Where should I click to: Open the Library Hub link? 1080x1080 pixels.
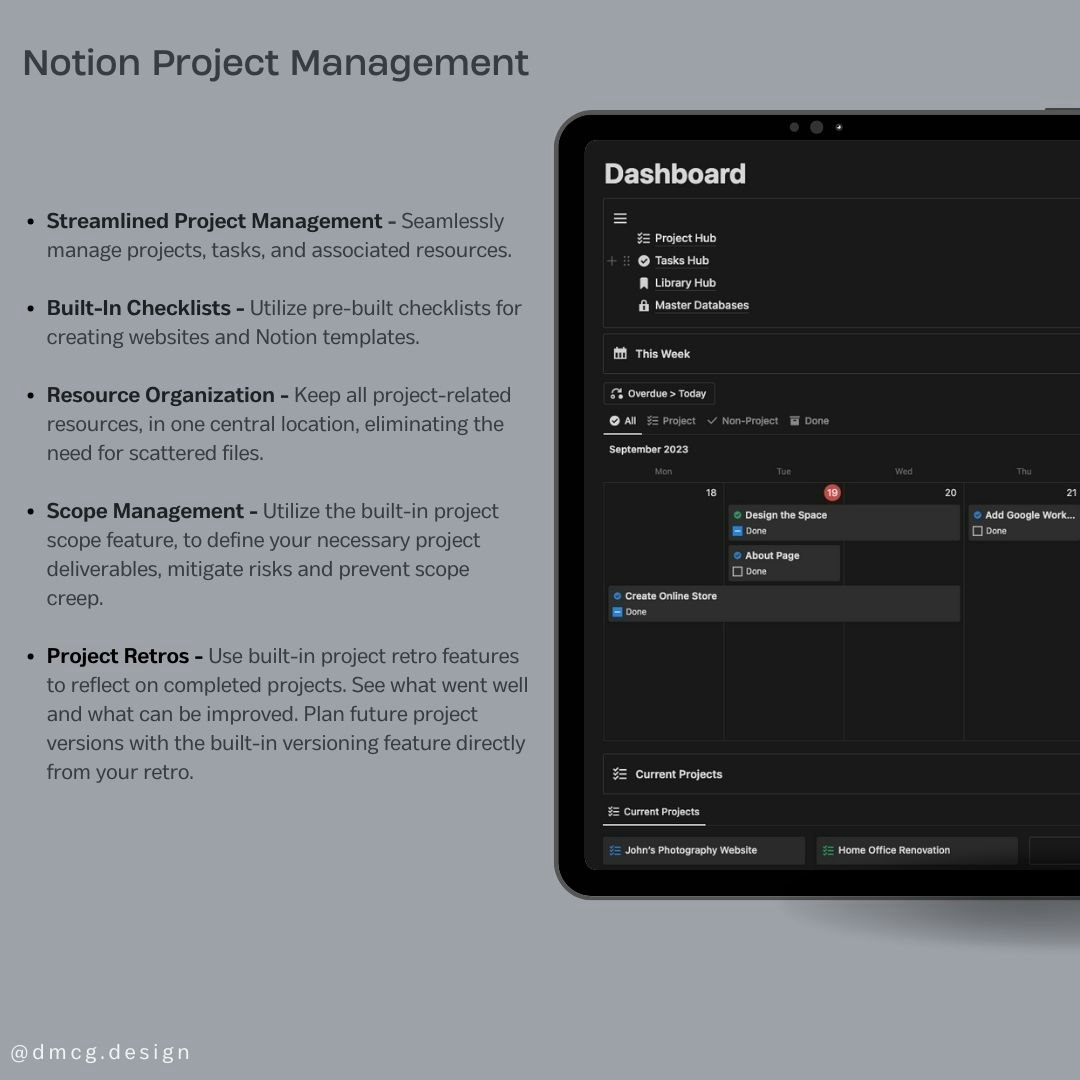pyautogui.click(x=685, y=283)
